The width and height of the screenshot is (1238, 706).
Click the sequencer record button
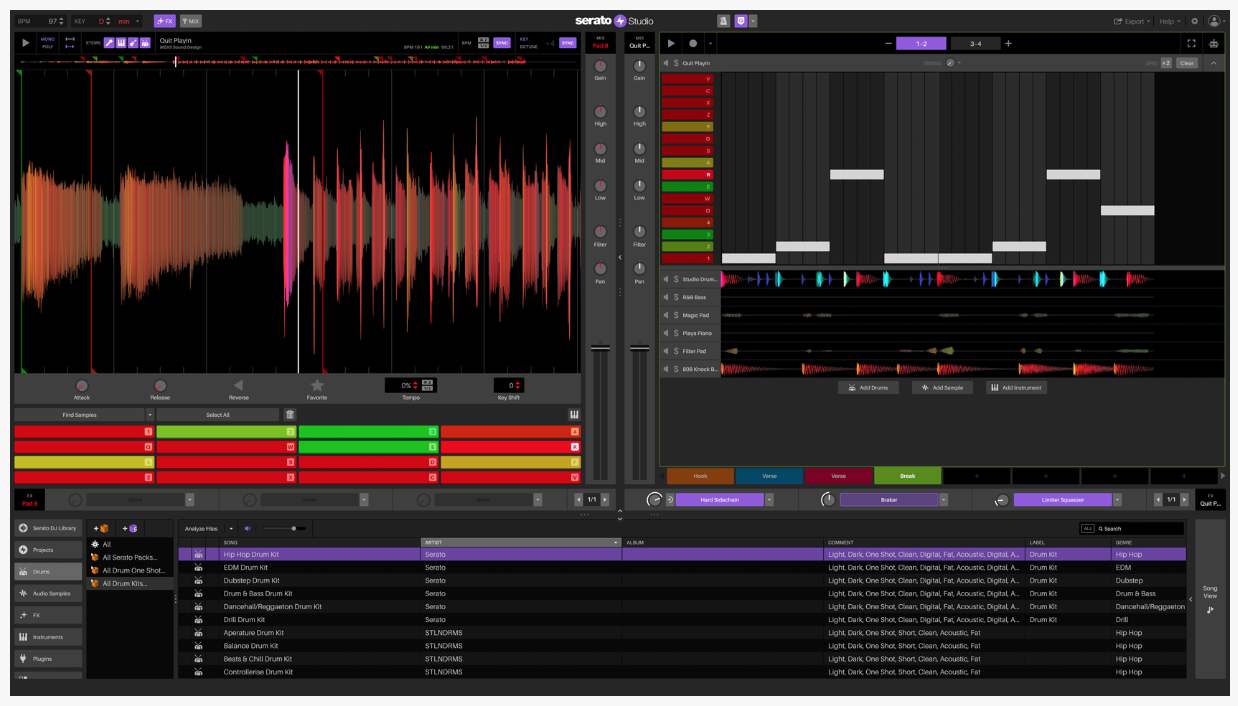(693, 43)
